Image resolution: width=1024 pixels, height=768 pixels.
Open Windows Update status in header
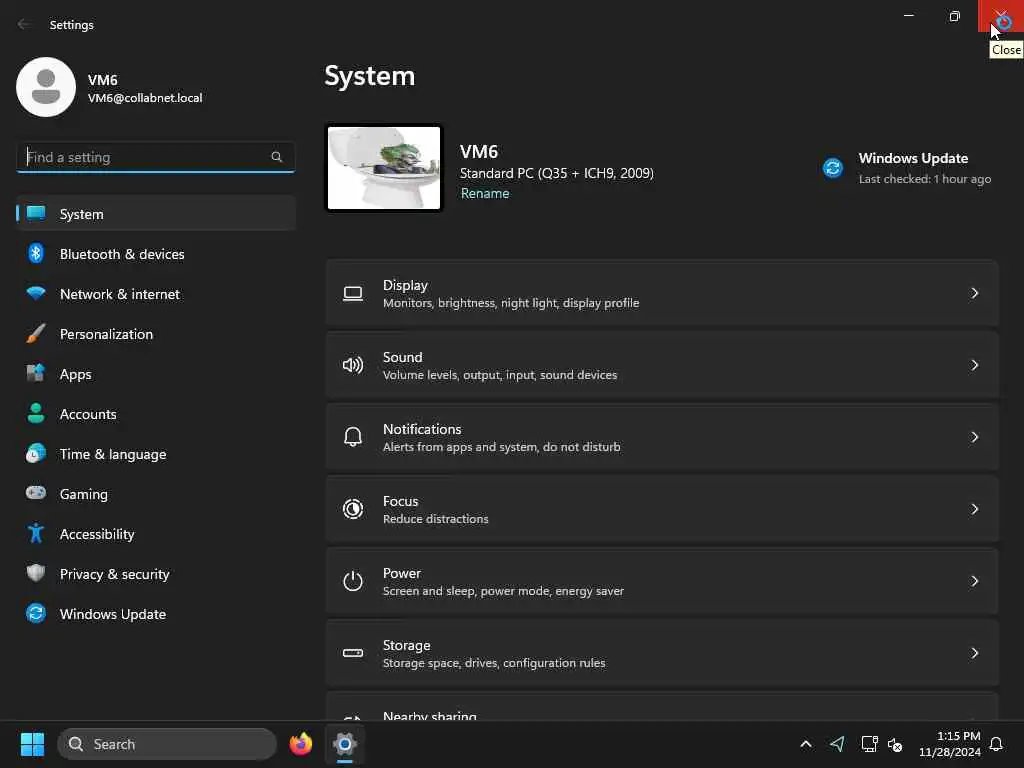[906, 168]
